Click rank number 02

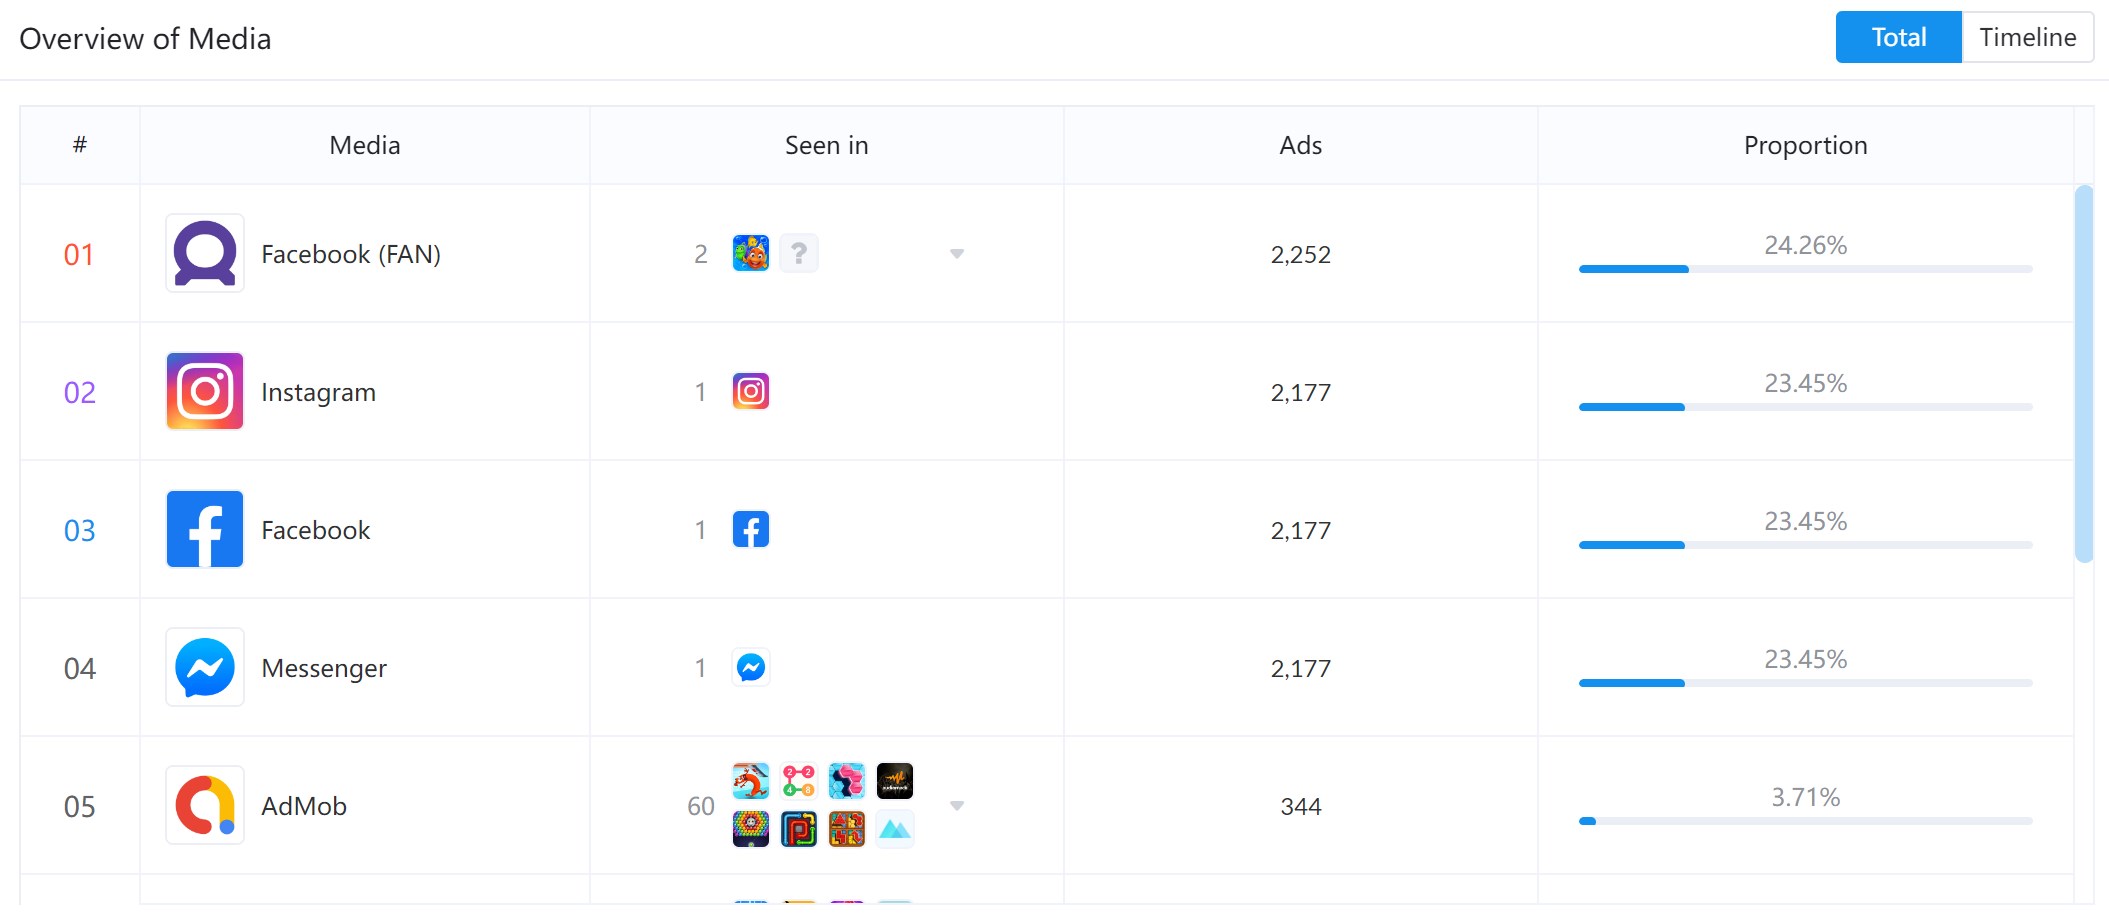point(80,392)
